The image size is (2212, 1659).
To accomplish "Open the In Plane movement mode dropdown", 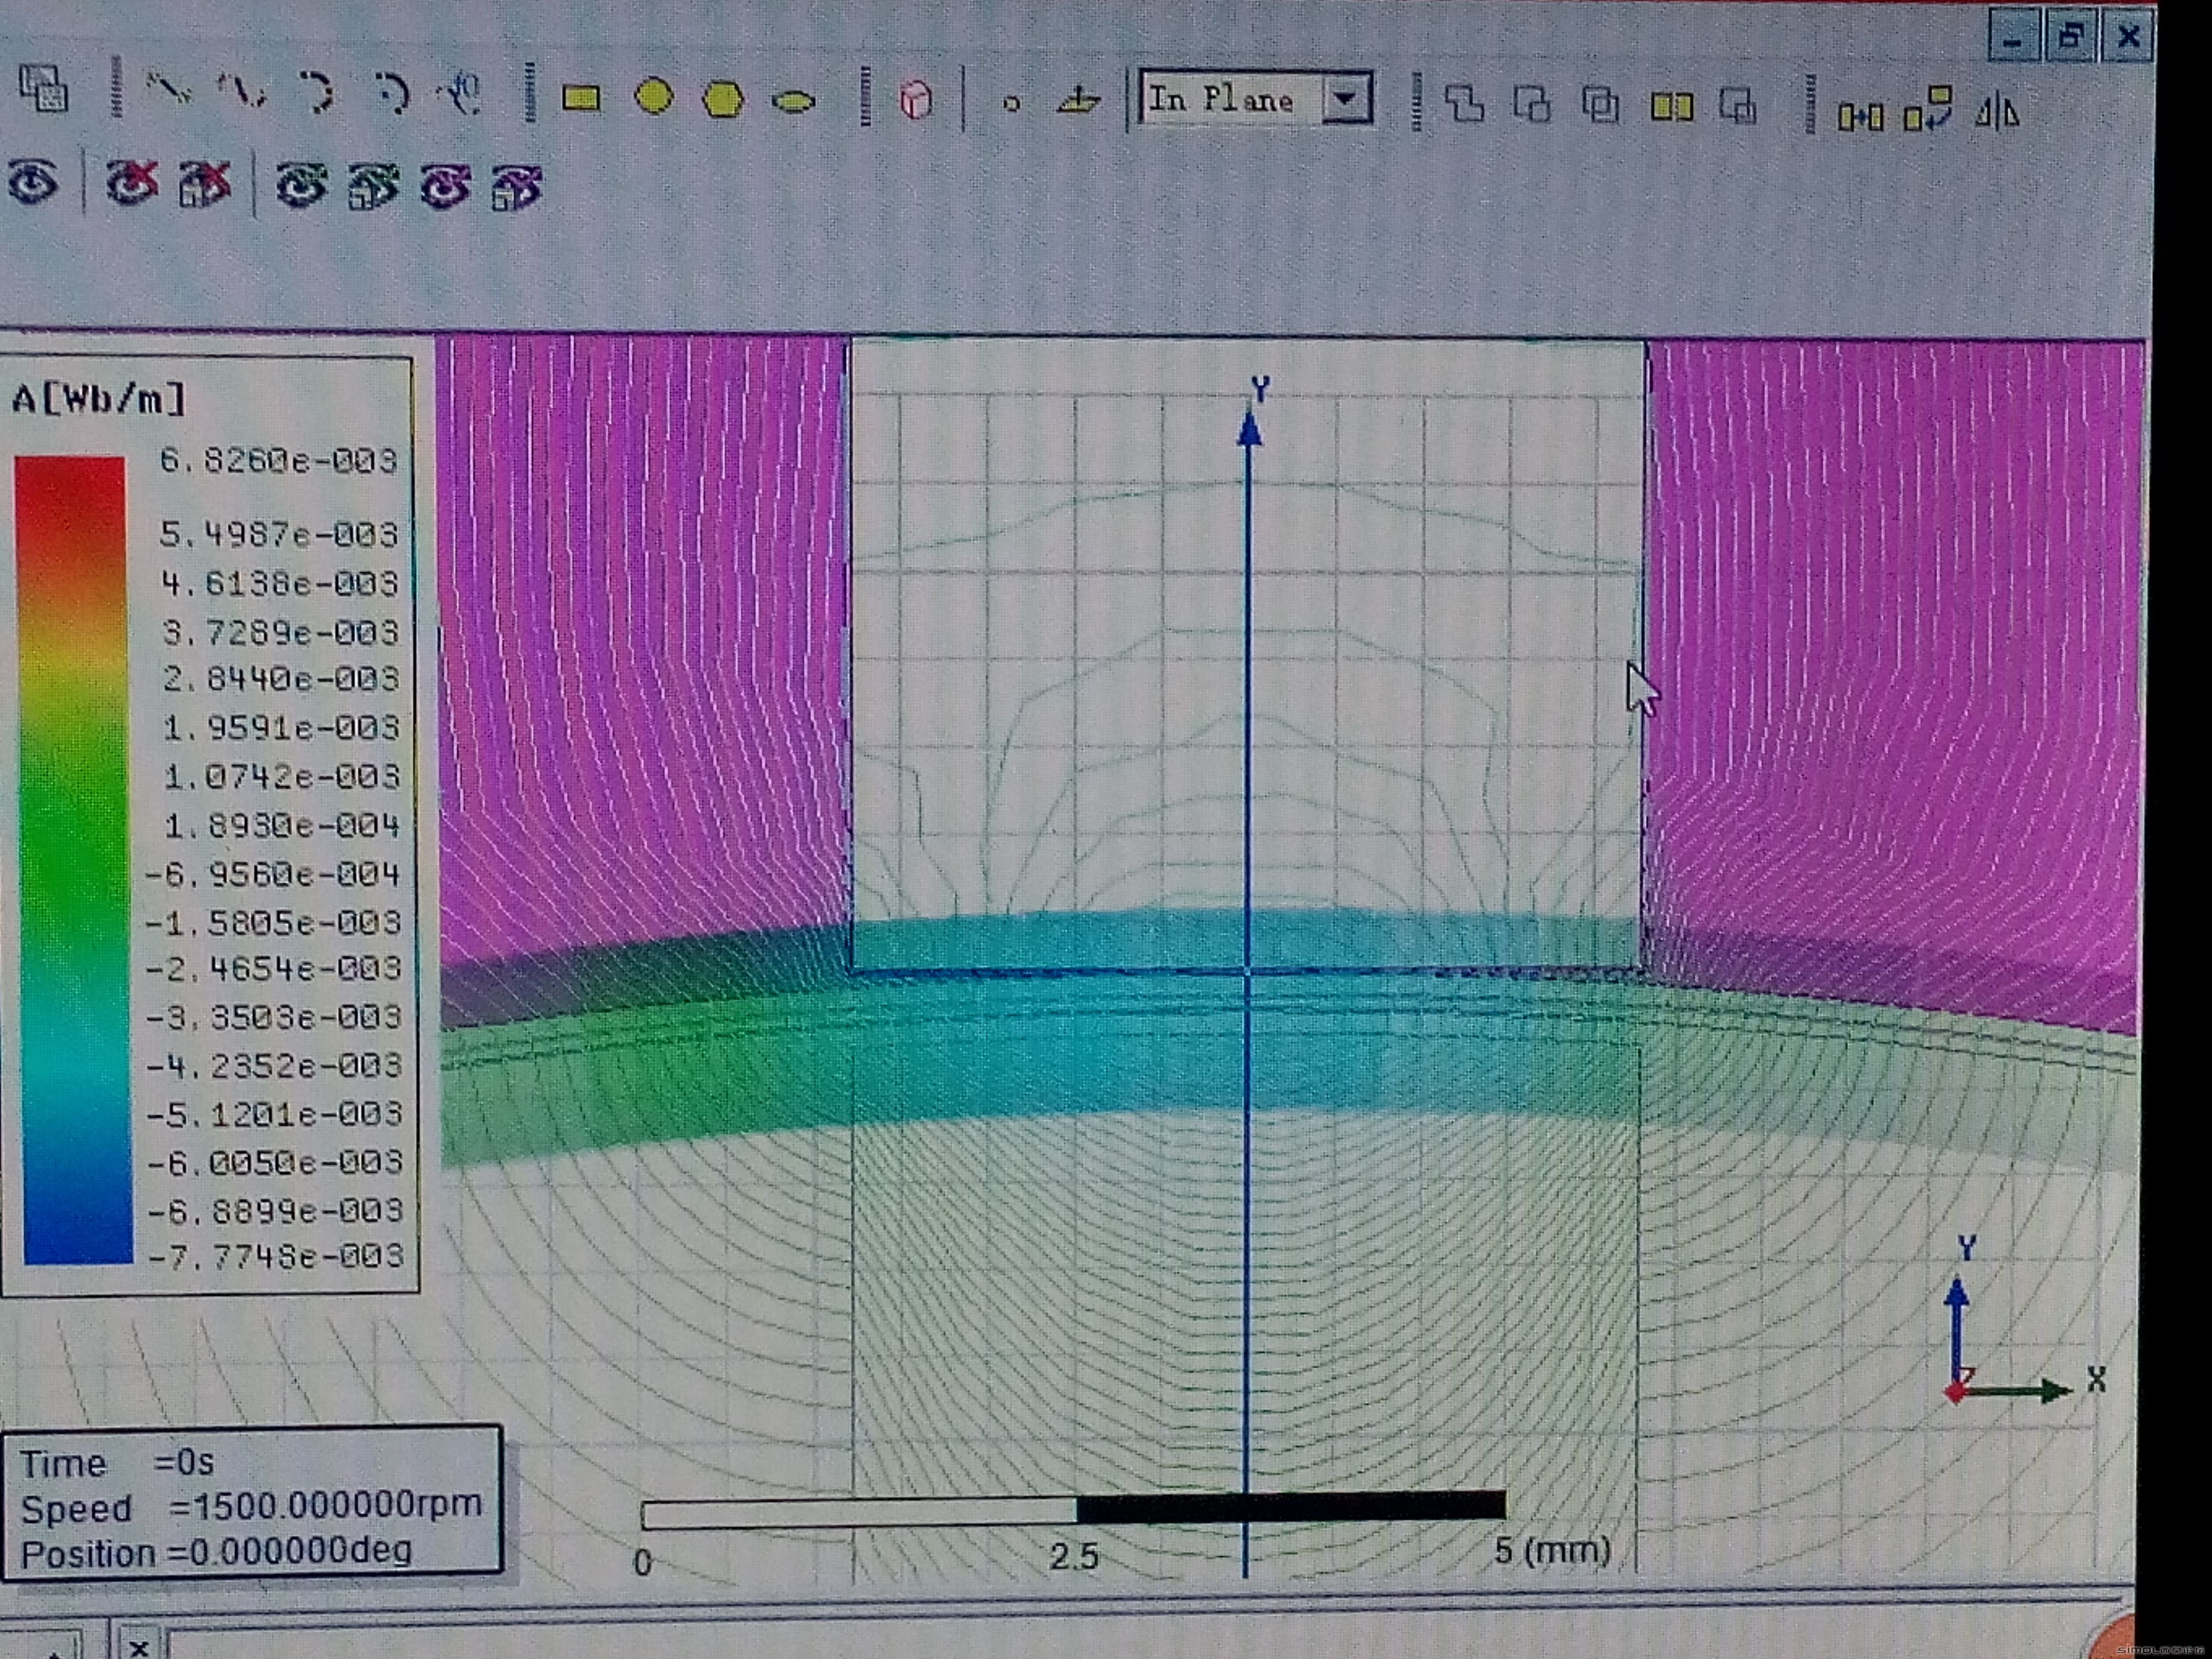I will coord(1346,99).
